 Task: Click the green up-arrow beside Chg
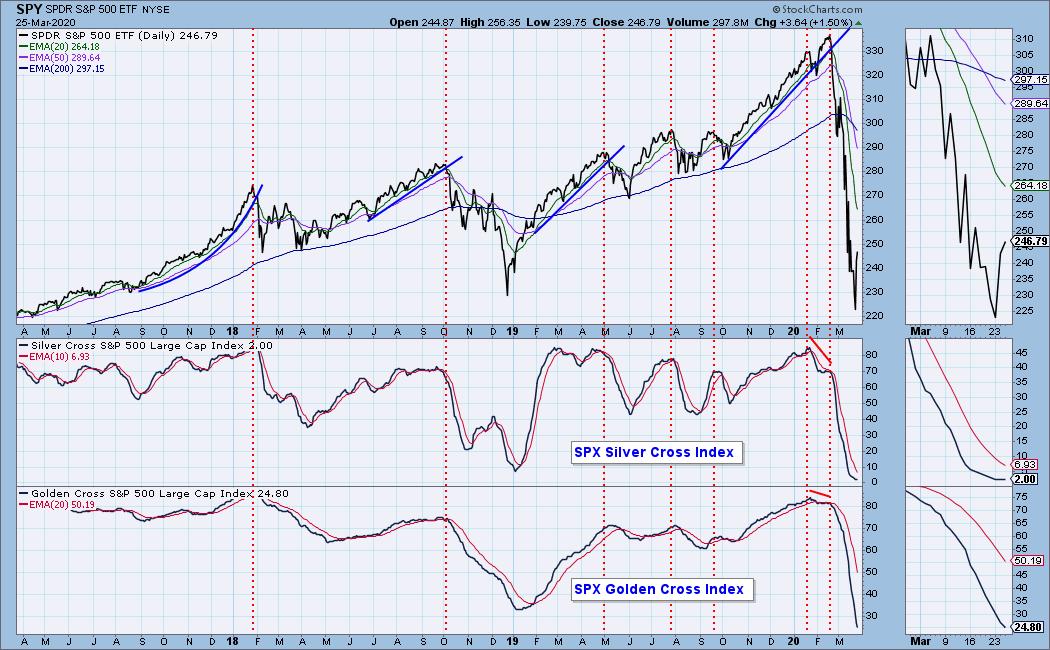coord(858,23)
